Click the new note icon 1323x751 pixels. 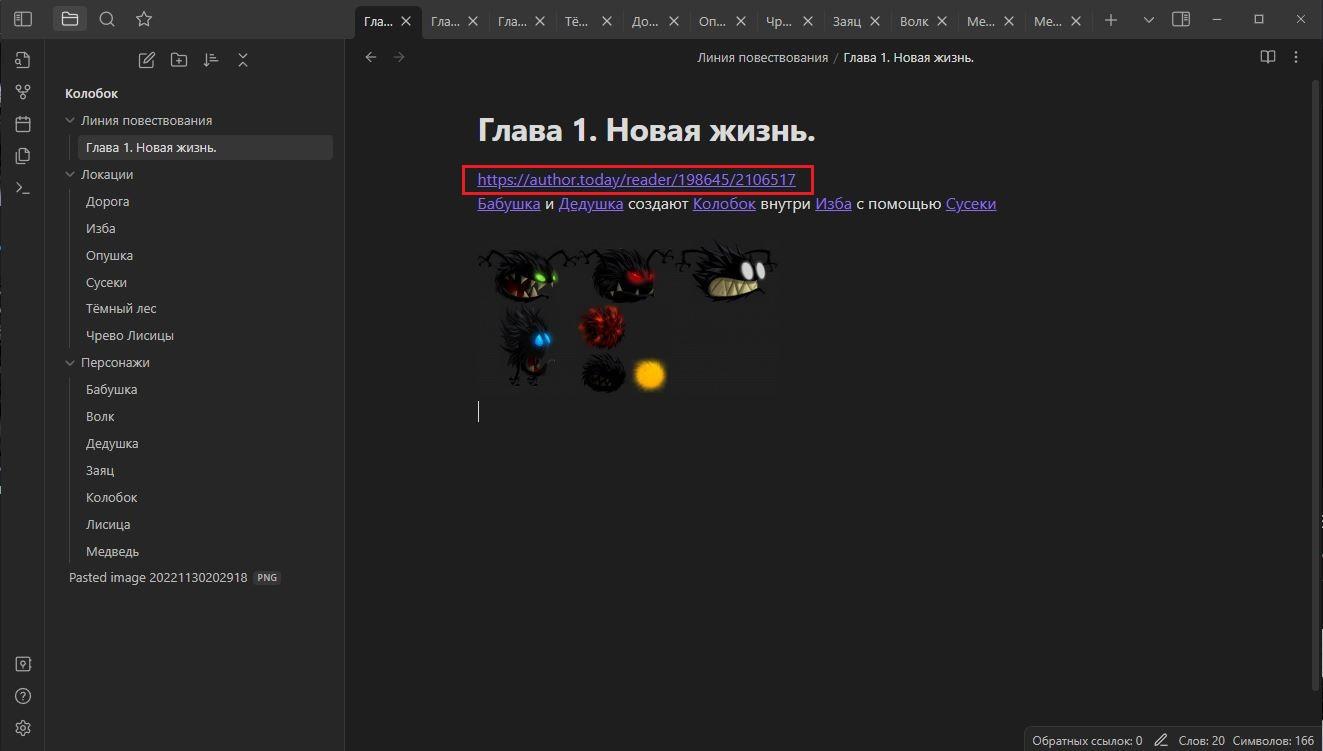click(147, 60)
